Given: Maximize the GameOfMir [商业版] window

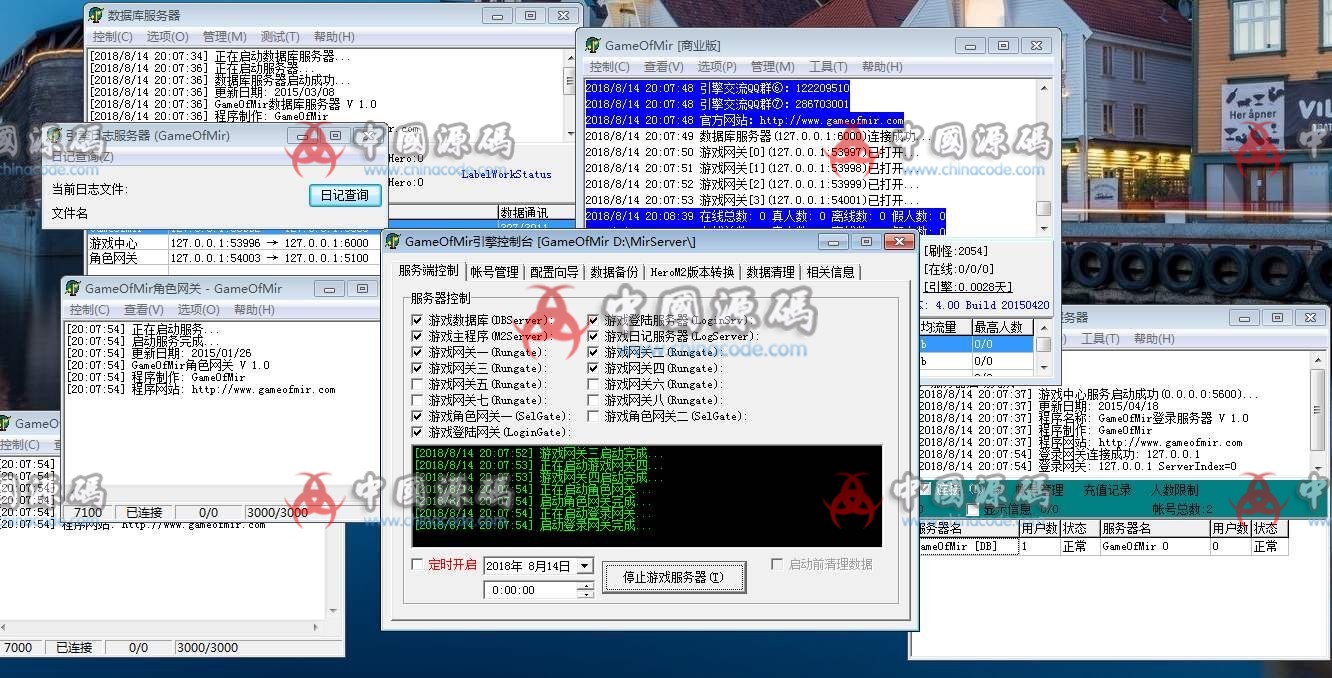Looking at the screenshot, I should [1003, 45].
